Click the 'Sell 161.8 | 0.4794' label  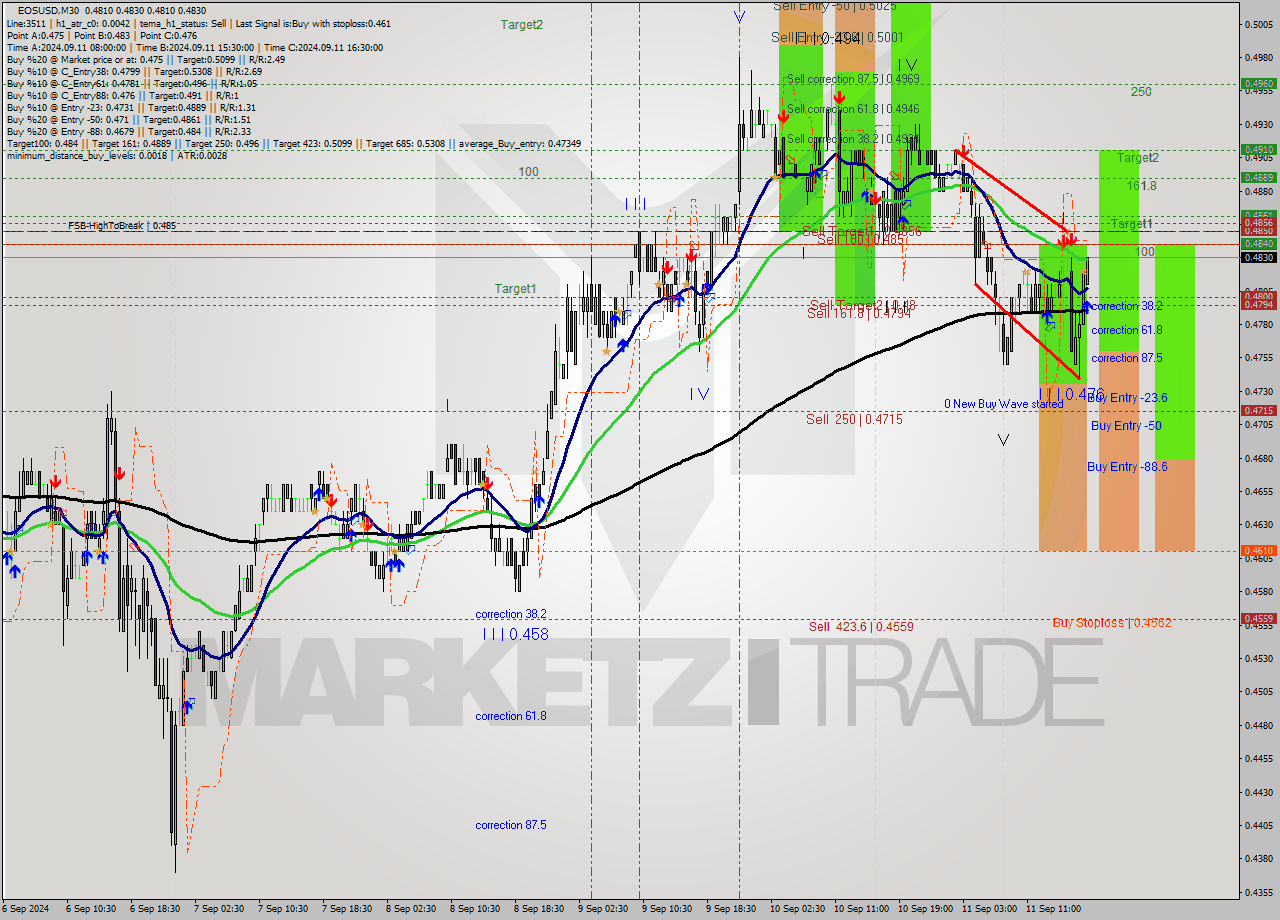(x=859, y=313)
